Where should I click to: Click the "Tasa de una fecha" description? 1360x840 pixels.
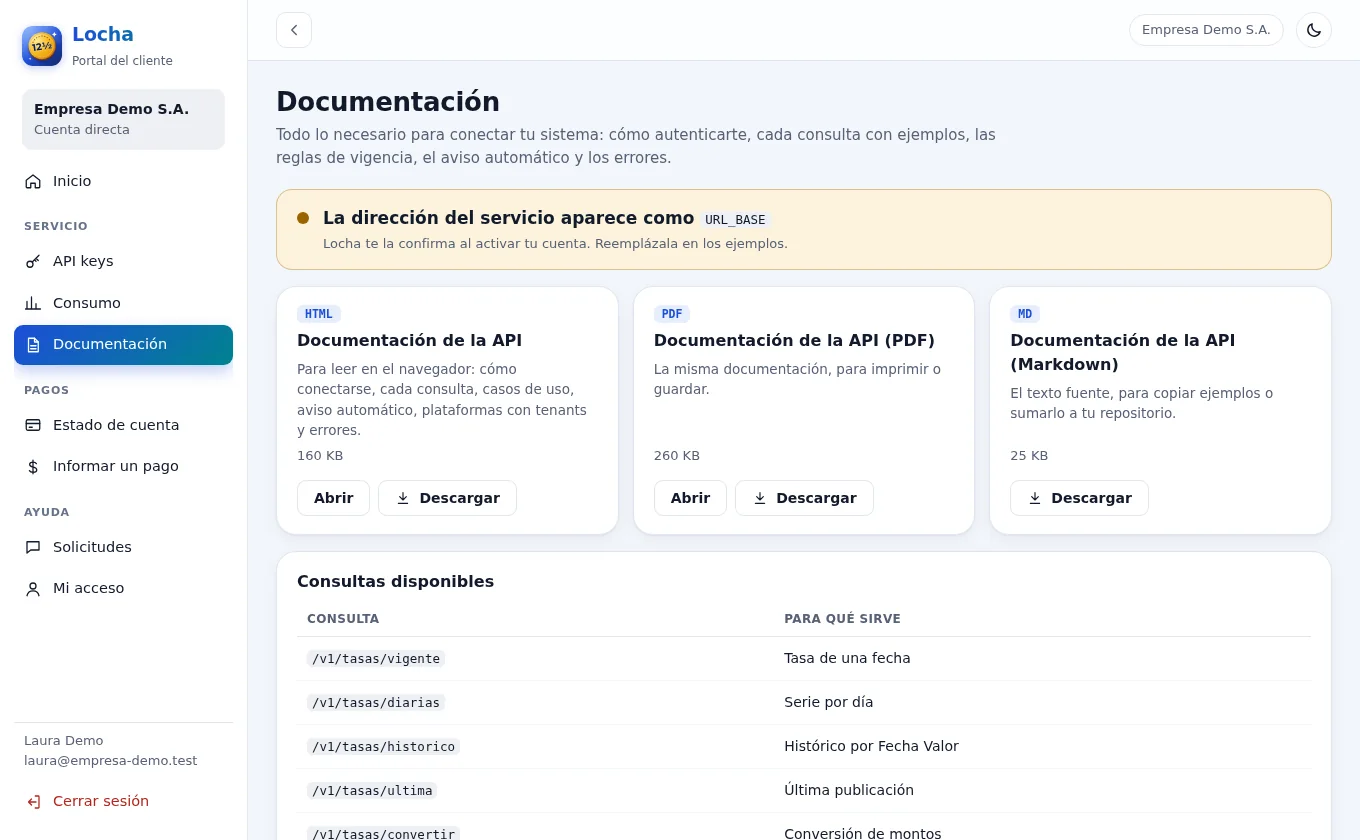point(847,658)
